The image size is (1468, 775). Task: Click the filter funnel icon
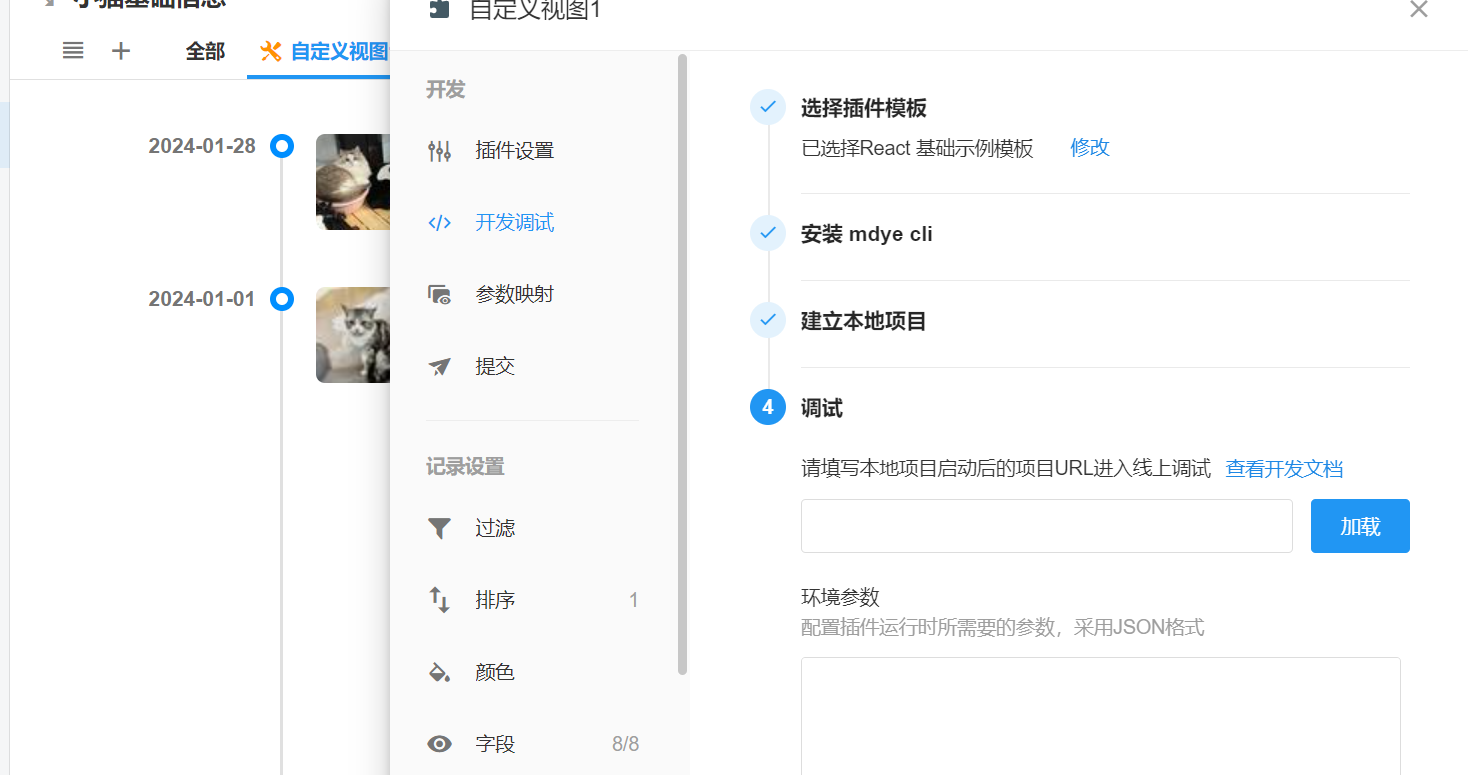439,529
